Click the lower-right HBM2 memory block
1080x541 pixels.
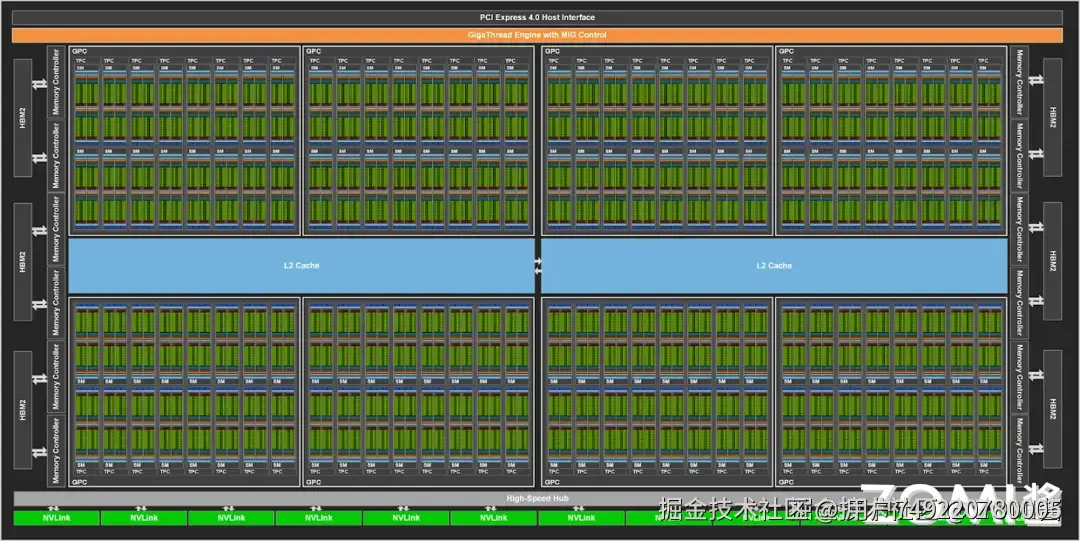click(1052, 409)
